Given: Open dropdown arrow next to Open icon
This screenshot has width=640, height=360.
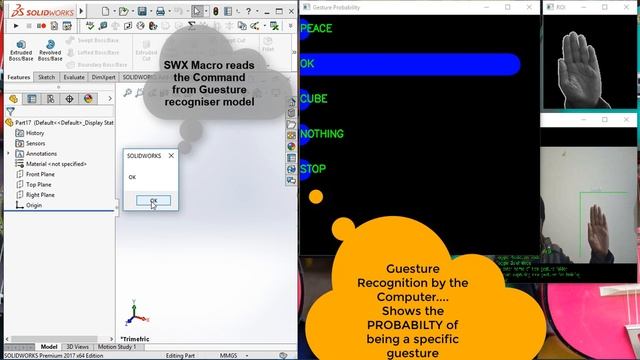Looking at the screenshot, I should [x=132, y=11].
